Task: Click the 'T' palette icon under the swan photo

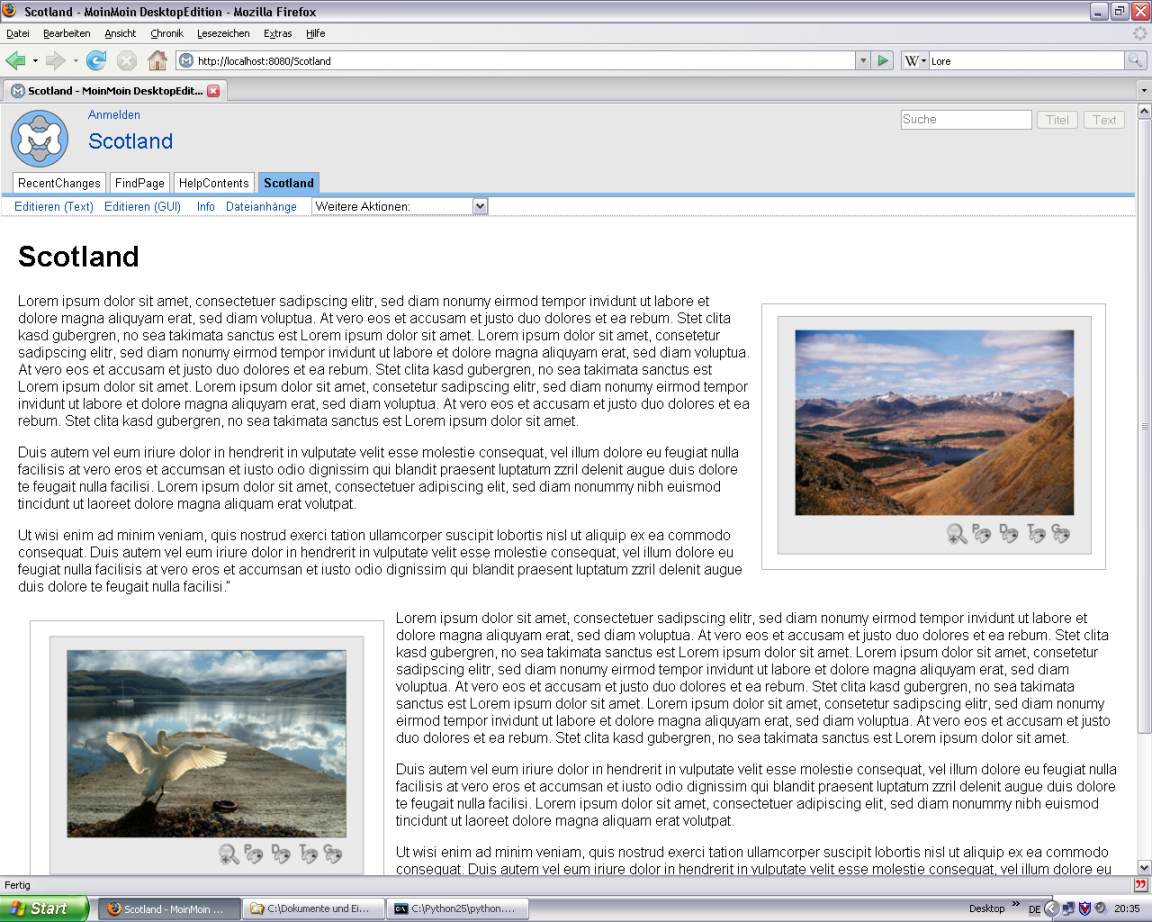Action: tap(307, 854)
